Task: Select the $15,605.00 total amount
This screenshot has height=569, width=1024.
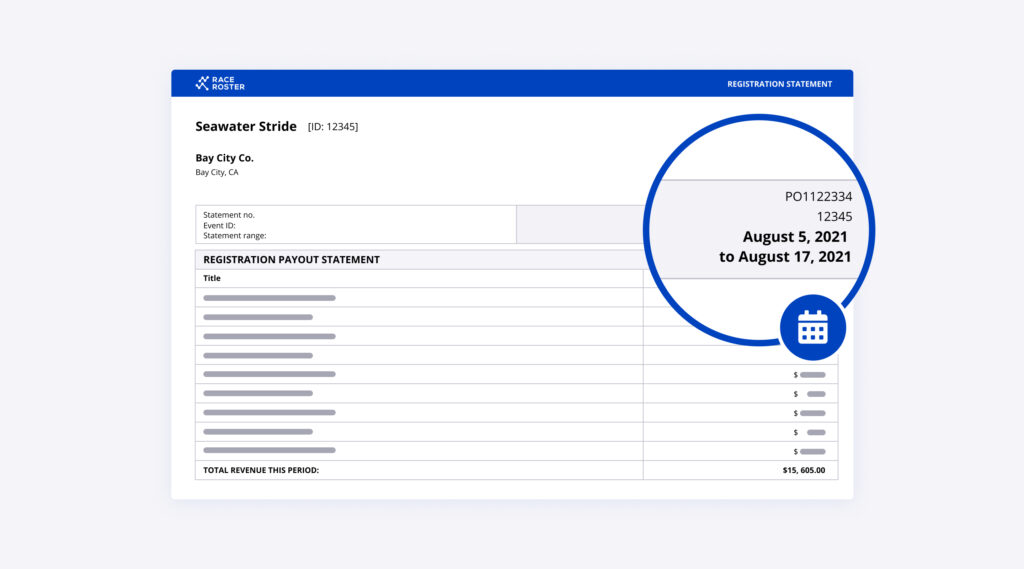Action: point(803,470)
